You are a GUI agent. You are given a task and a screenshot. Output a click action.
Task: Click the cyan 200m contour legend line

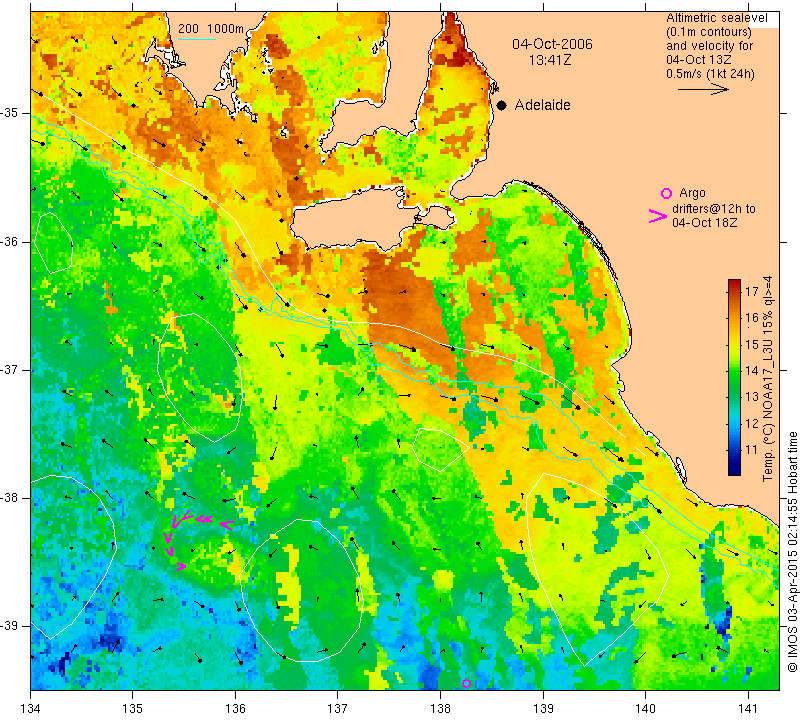[197, 39]
